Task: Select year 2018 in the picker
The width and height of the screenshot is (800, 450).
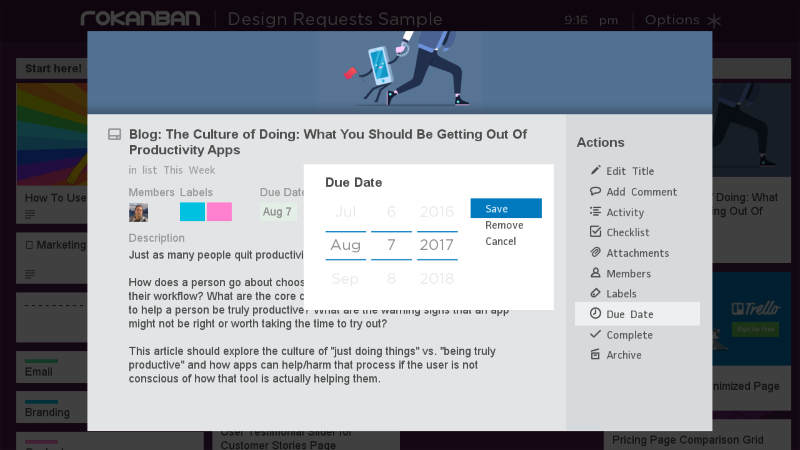Action: (437, 279)
